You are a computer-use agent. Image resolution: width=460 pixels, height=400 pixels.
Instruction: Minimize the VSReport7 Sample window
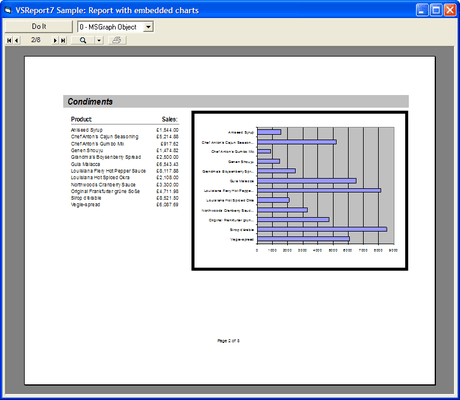(x=422, y=10)
